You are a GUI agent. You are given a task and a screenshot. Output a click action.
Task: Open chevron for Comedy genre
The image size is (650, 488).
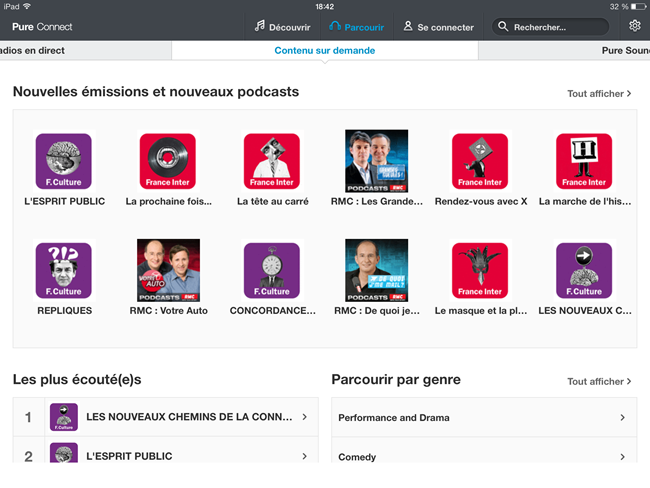click(x=622, y=456)
